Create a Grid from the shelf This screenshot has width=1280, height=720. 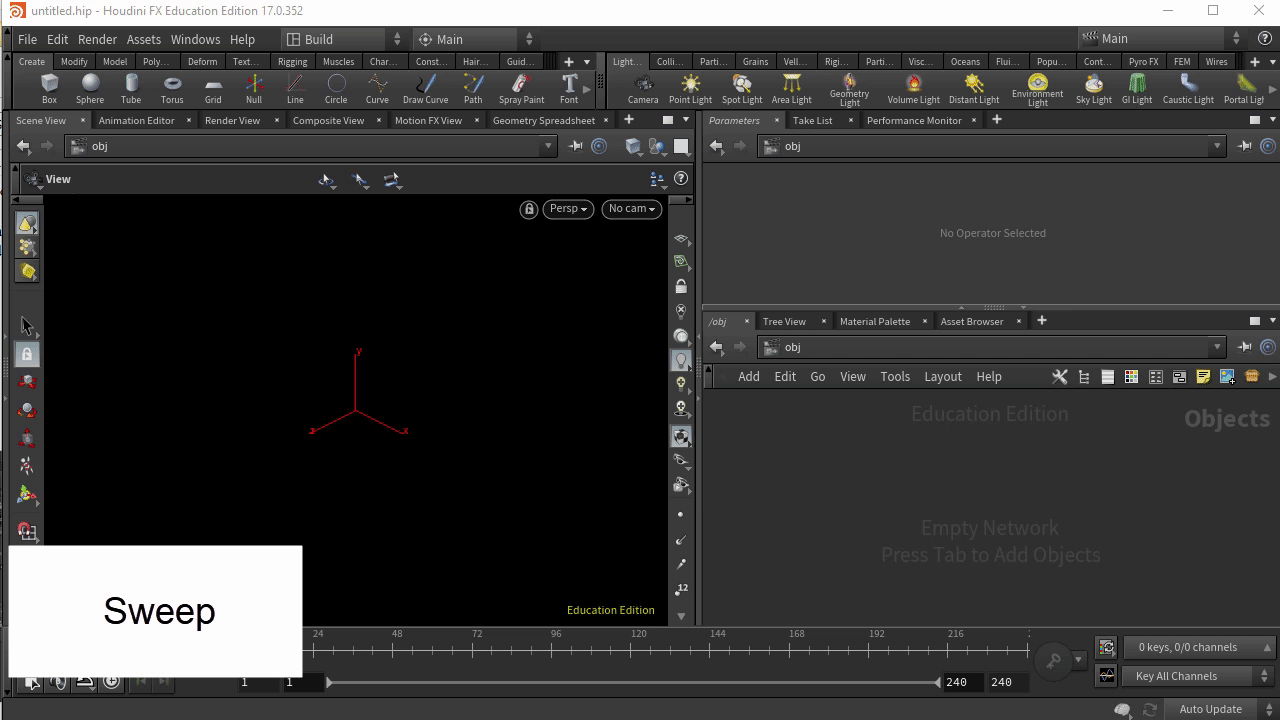click(213, 88)
